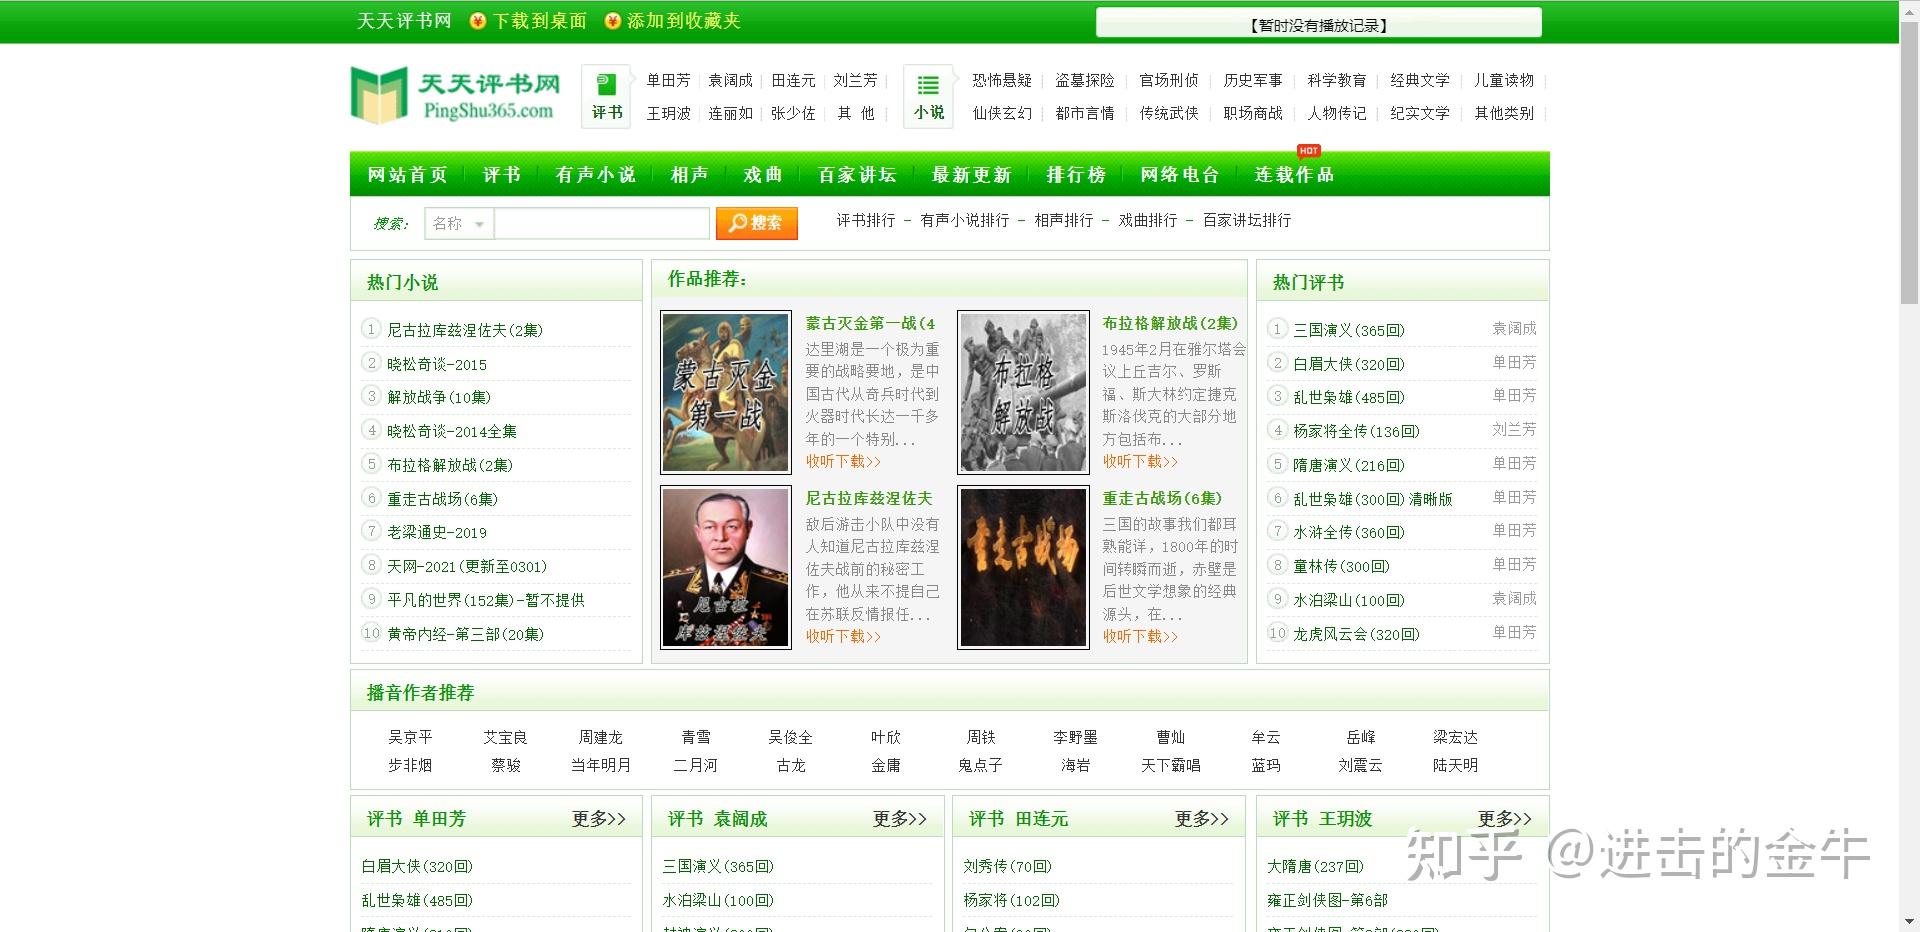1920x932 pixels.
Task: Open 白眉大侠(320回) in 热门评书
Action: [1349, 364]
